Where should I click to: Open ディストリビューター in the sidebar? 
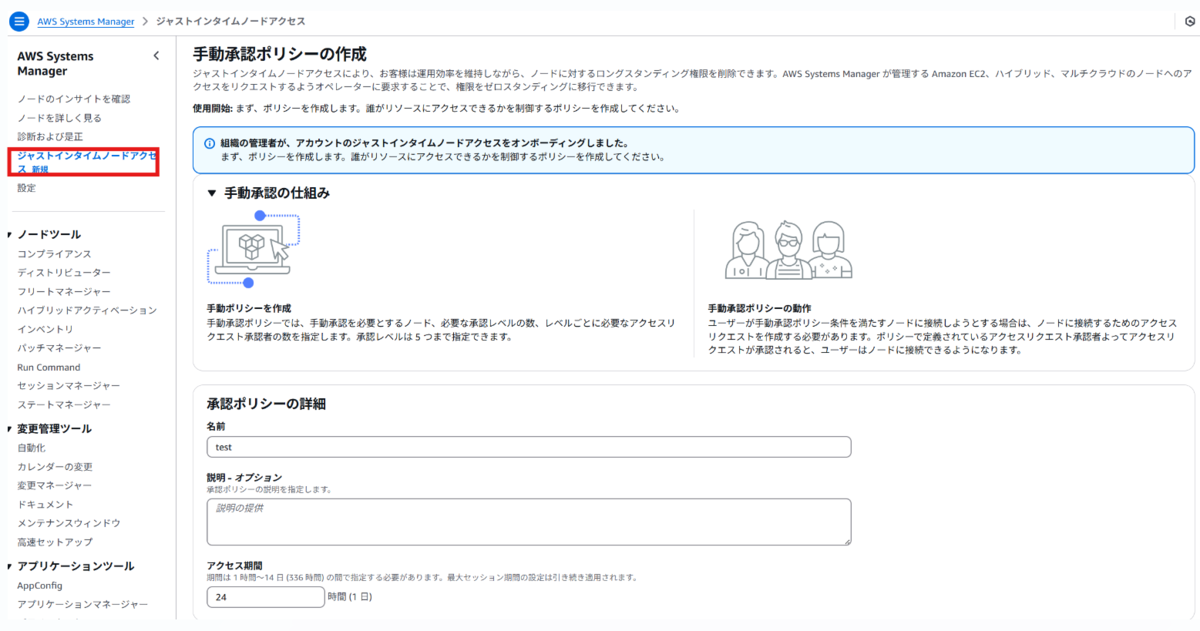pyautogui.click(x=64, y=272)
